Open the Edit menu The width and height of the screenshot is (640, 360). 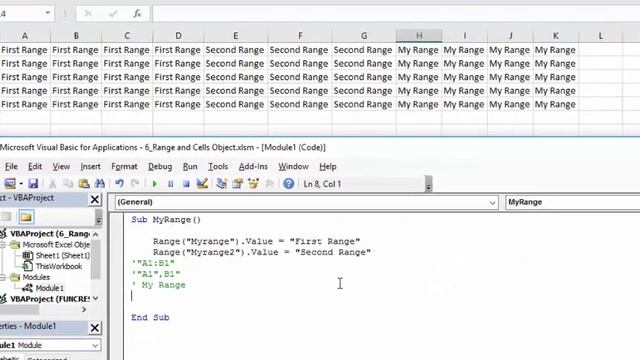35,167
